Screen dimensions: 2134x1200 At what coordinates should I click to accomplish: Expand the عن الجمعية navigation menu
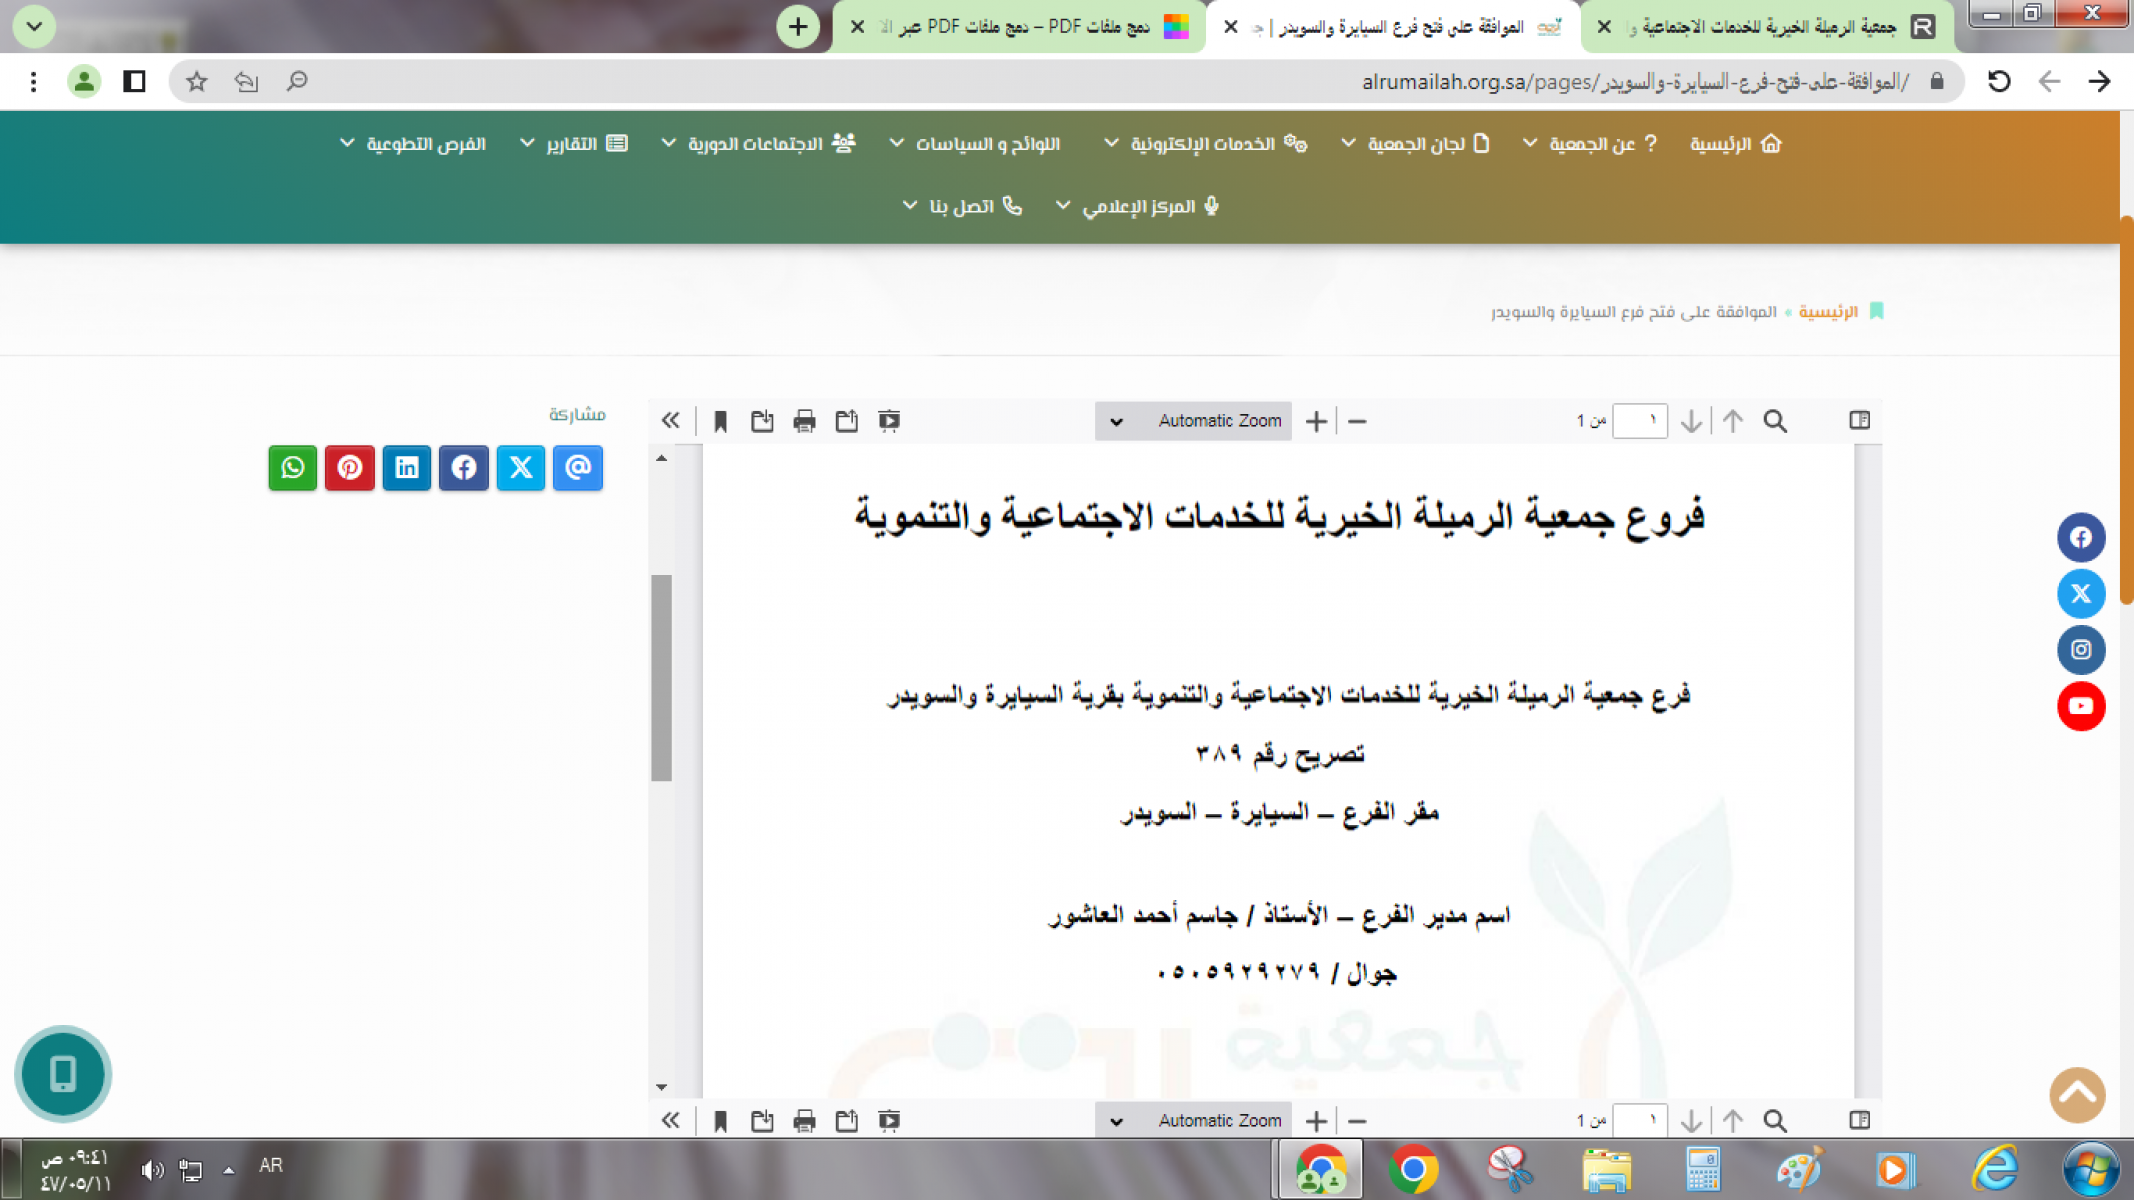tap(1592, 144)
